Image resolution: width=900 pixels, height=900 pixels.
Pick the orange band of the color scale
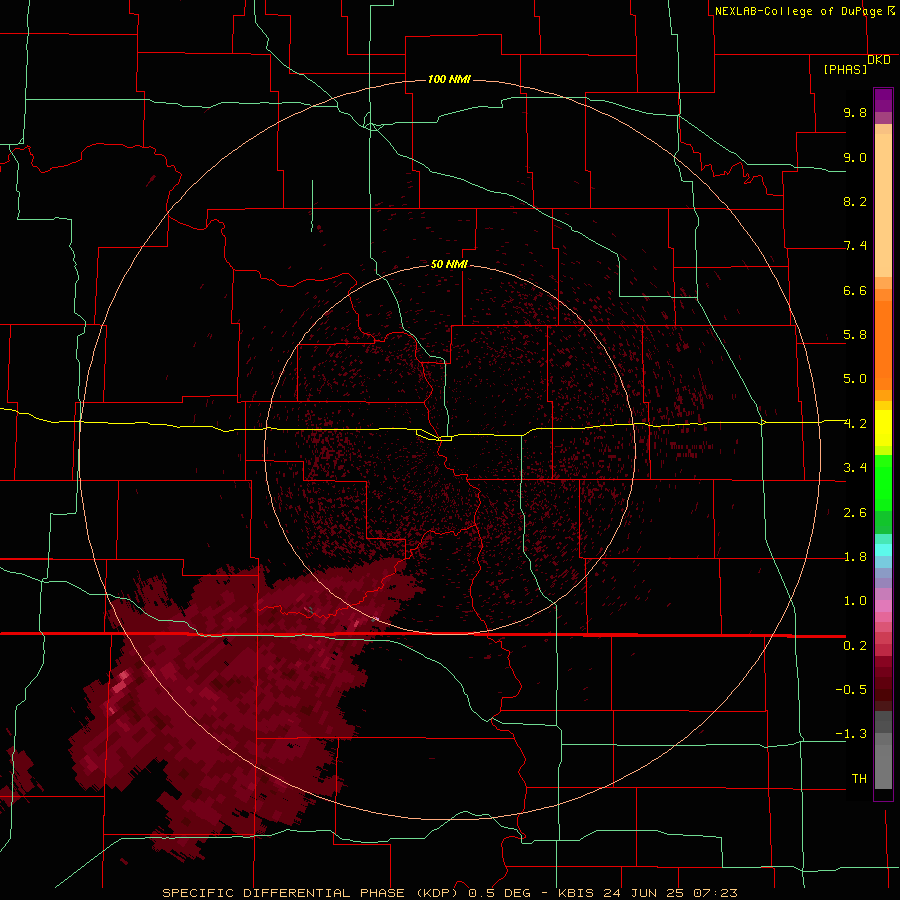pyautogui.click(x=883, y=344)
